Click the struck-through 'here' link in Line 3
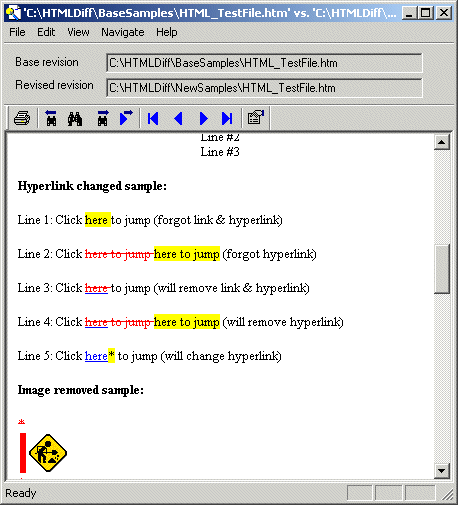Screen dimensions: 458x505 (96, 288)
